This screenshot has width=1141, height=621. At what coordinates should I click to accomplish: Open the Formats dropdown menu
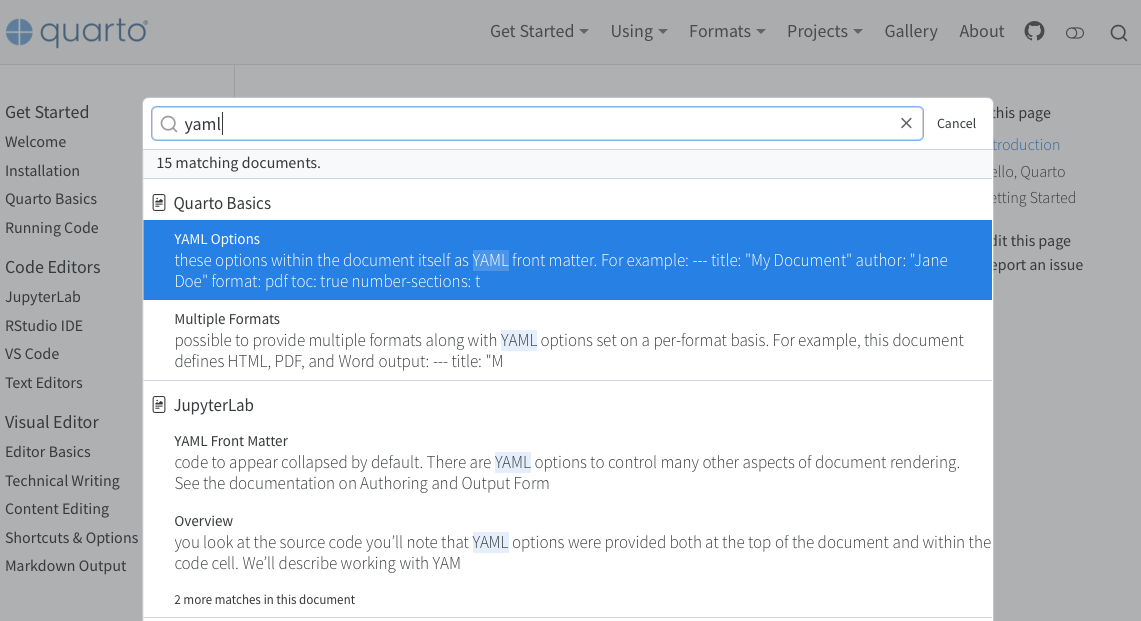tap(727, 31)
